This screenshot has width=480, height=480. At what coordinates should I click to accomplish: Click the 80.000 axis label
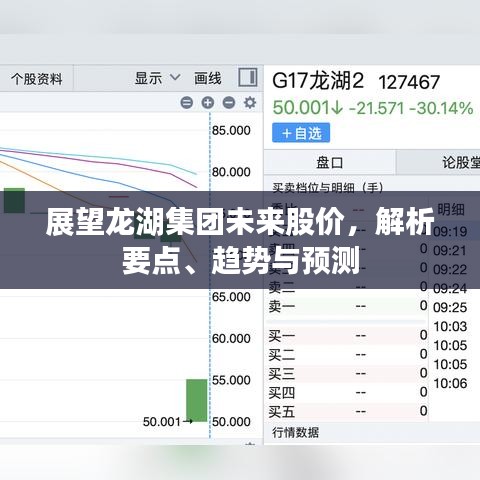click(231, 172)
